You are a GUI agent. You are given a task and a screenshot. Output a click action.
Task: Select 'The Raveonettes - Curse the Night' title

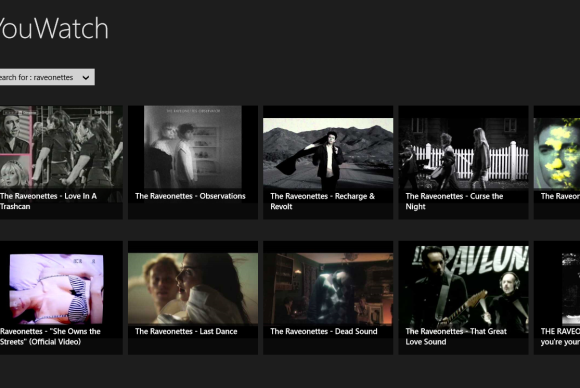(454, 201)
